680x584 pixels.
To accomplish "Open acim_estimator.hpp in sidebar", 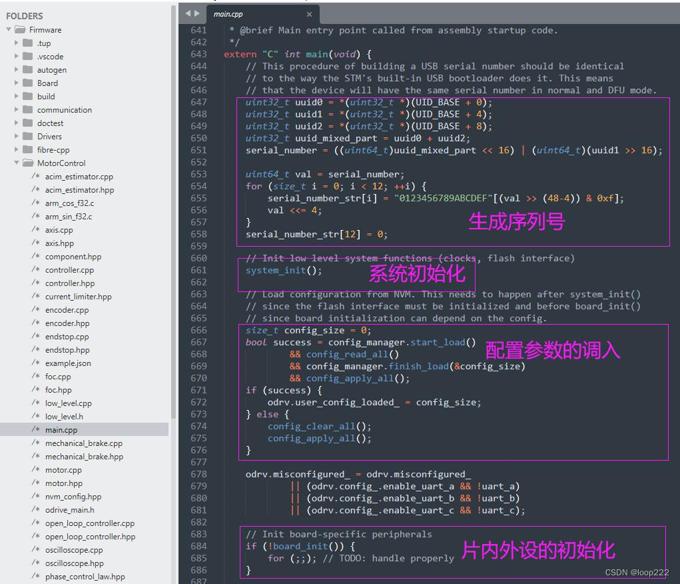I will tap(79, 190).
